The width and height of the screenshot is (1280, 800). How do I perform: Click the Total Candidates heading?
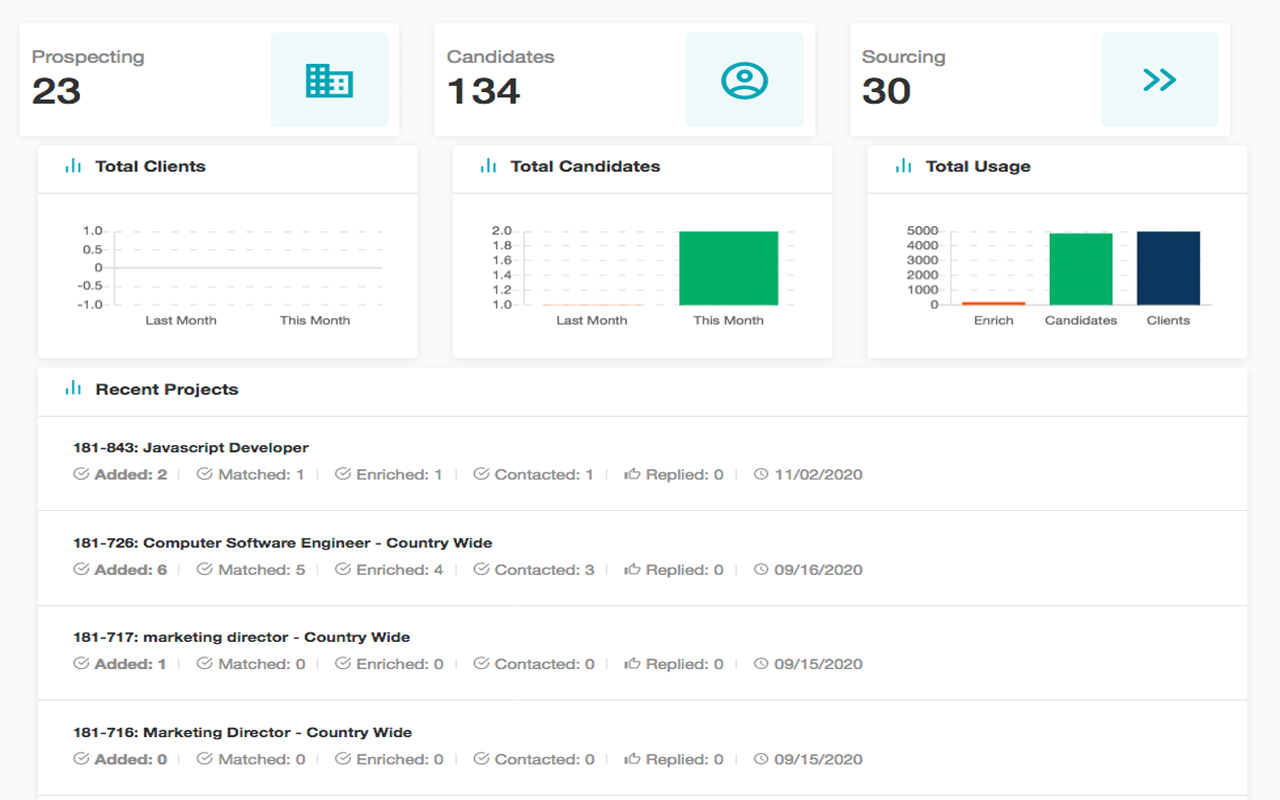[585, 166]
